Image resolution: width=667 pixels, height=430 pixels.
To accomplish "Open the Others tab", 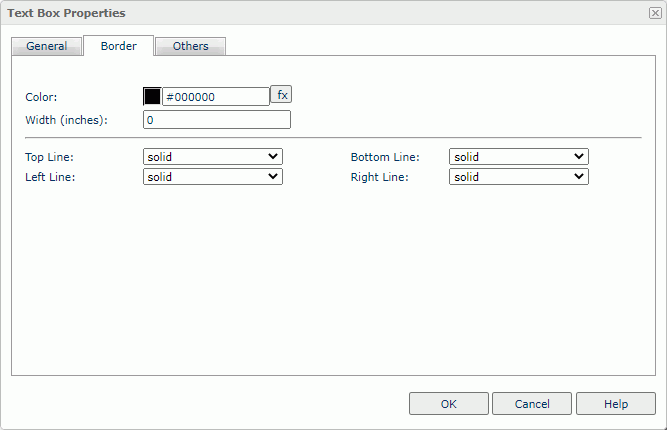I will click(x=190, y=46).
